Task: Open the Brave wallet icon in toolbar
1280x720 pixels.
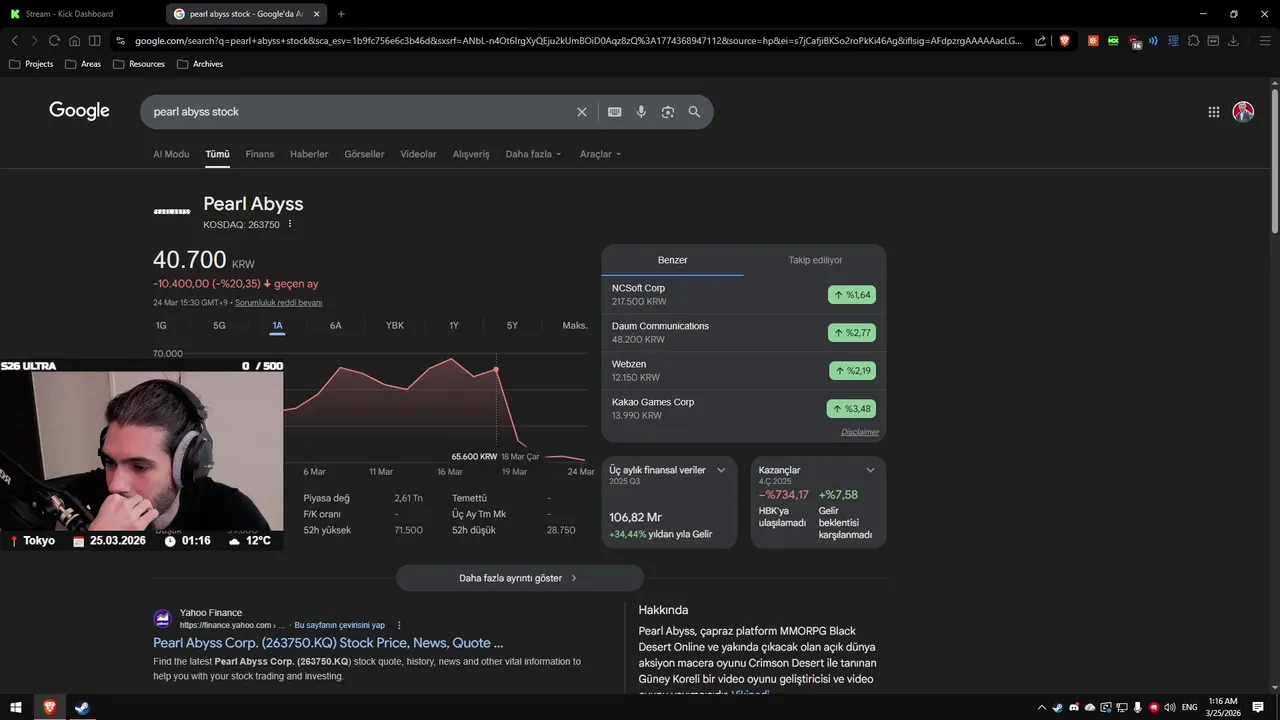Action: coord(1213,41)
